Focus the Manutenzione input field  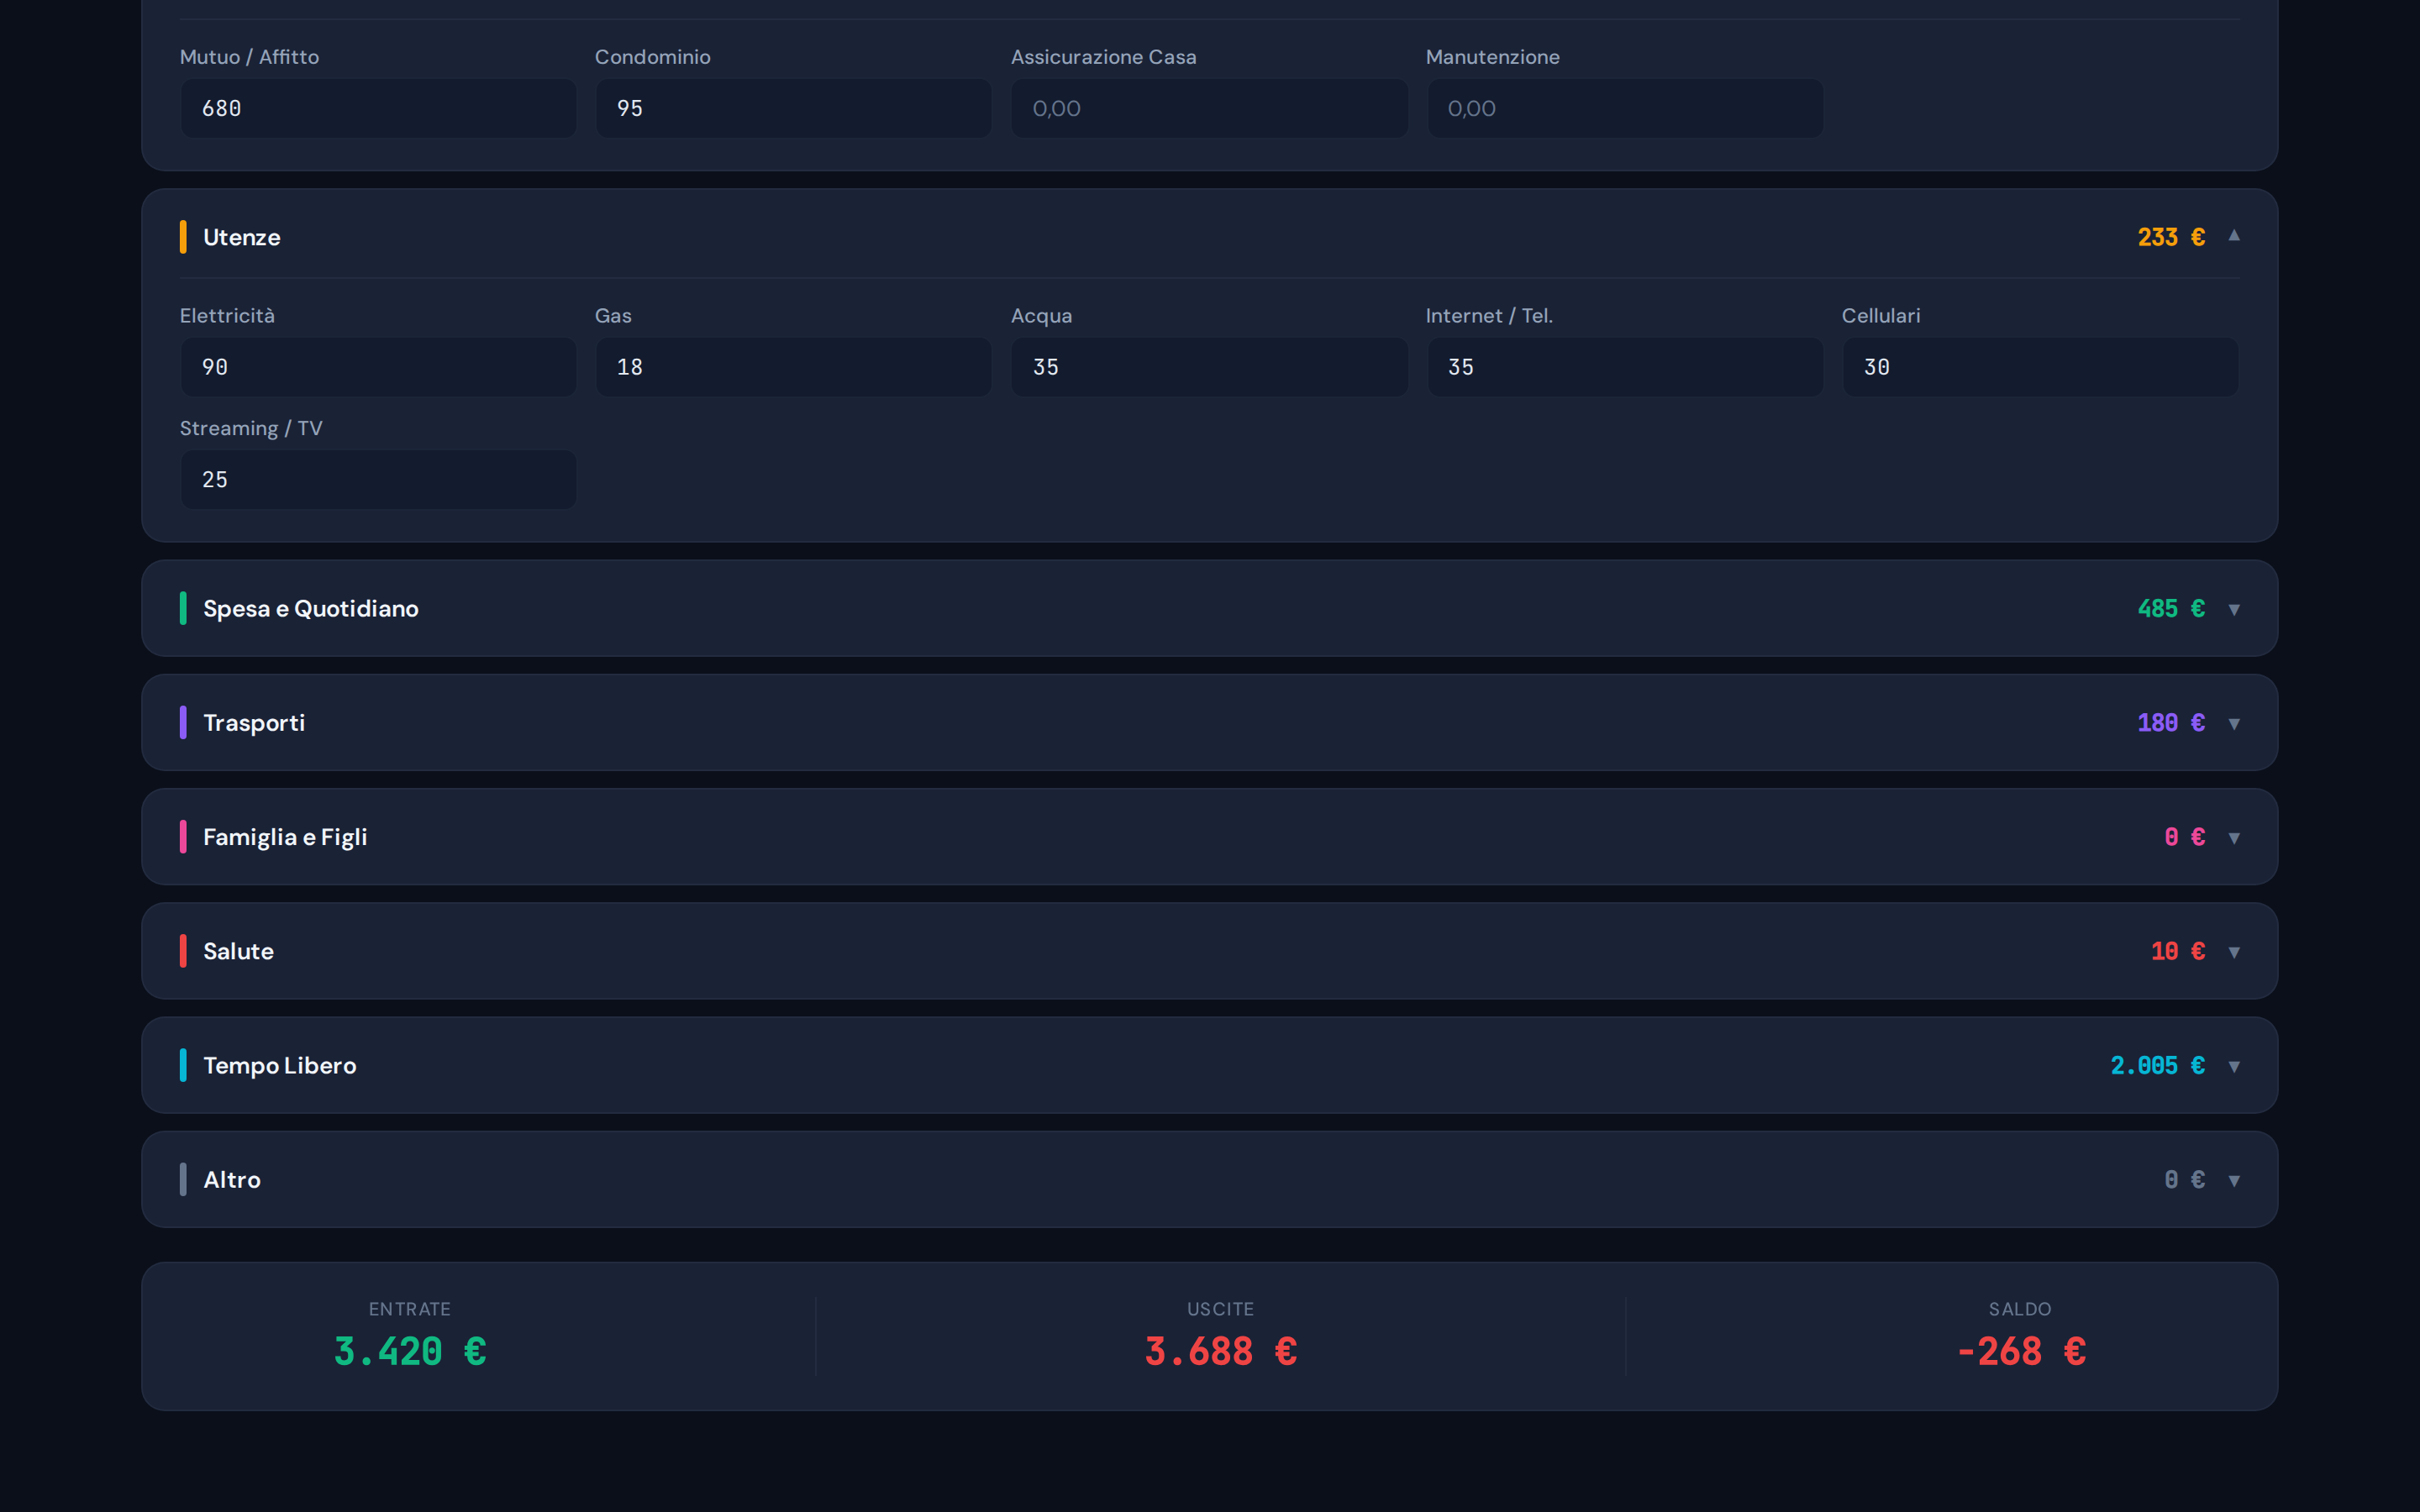pyautogui.click(x=1625, y=108)
